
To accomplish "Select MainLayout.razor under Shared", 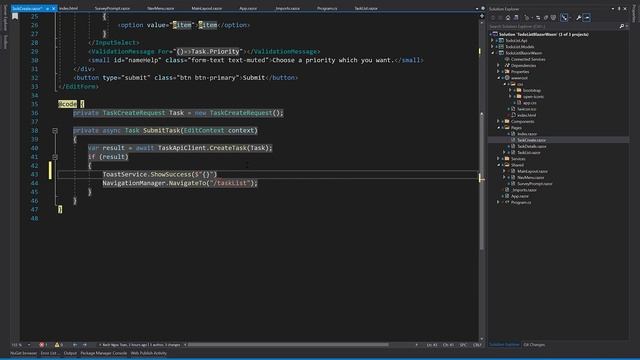I will point(532,171).
